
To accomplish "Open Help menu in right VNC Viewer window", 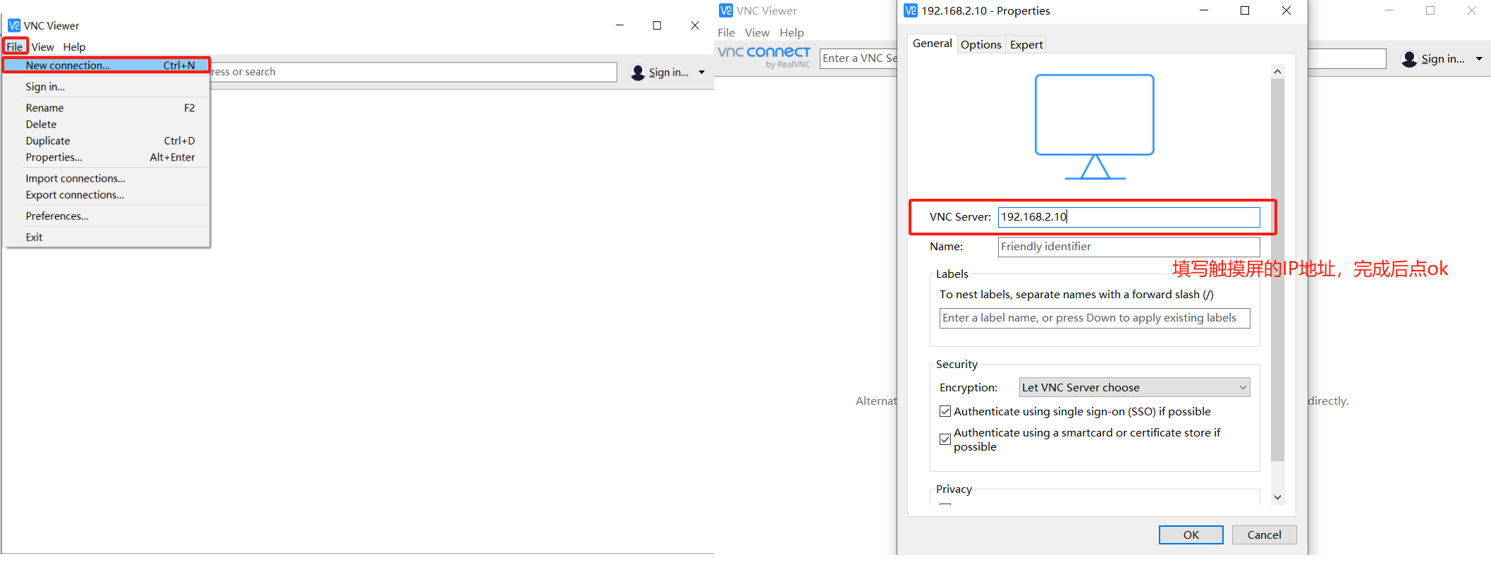I will (791, 33).
